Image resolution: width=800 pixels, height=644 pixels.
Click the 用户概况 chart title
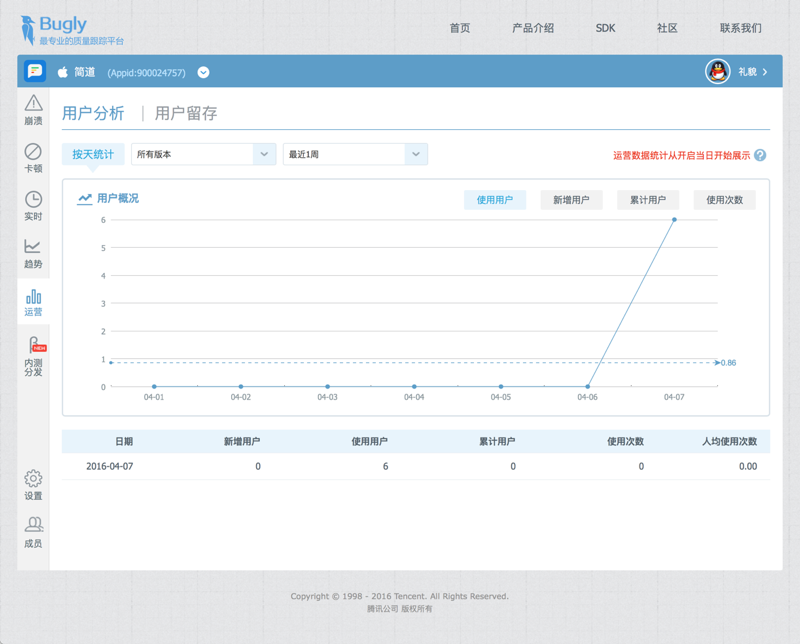[118, 198]
